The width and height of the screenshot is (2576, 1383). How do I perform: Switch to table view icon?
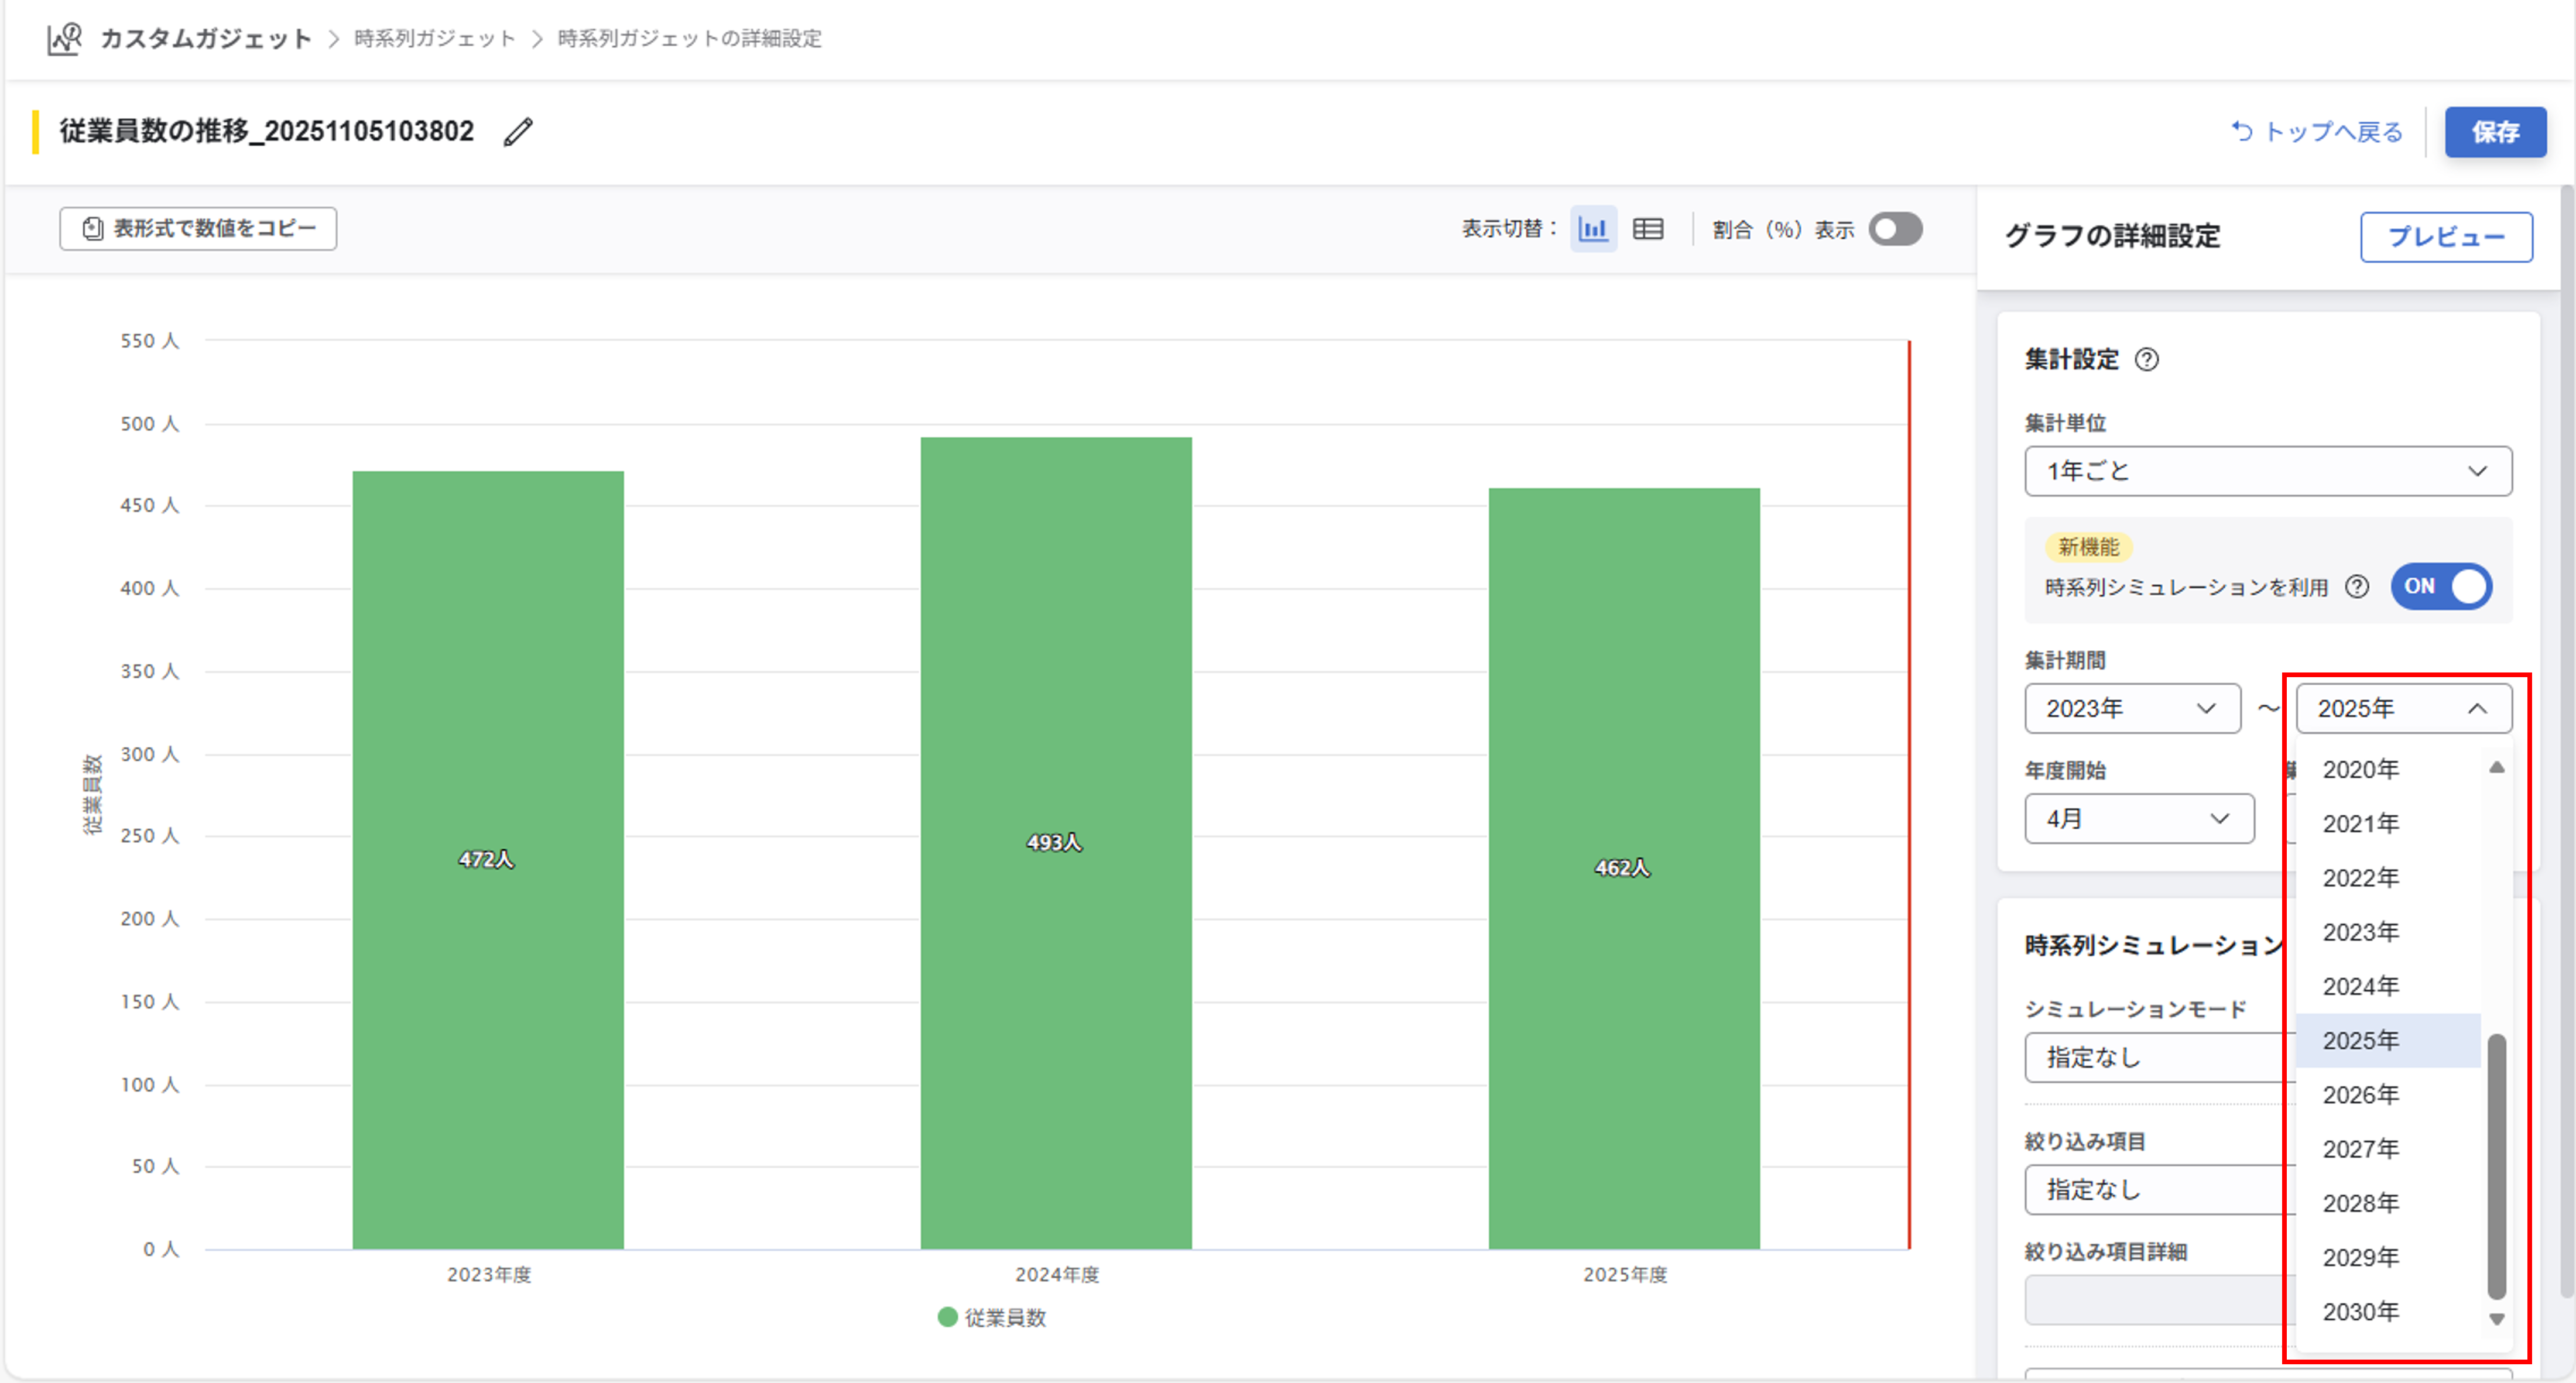point(1648,229)
